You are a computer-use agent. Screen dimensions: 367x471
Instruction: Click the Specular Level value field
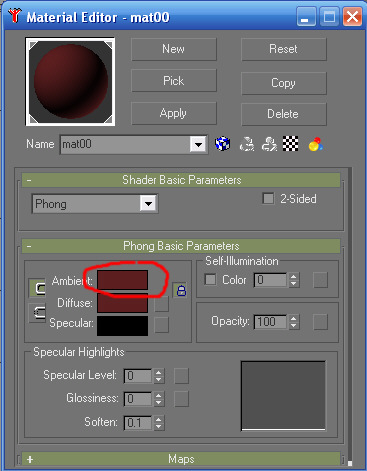coord(138,376)
